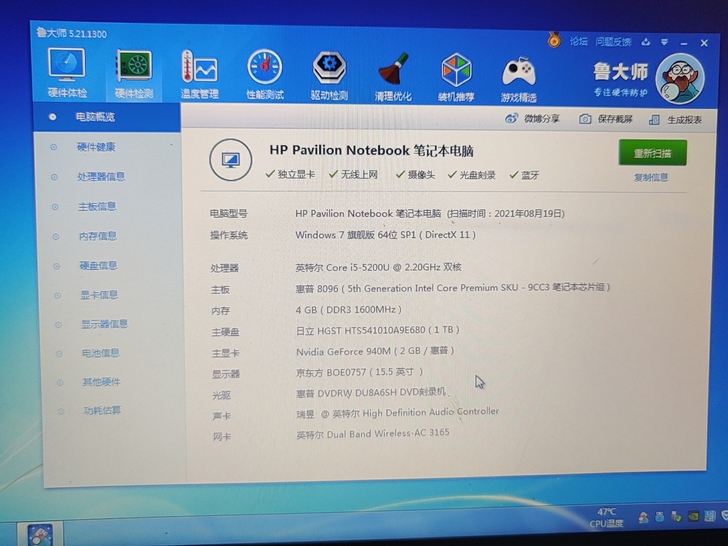Click the Windows 7 旗舰版 OS value
The height and width of the screenshot is (546, 728).
click(385, 235)
